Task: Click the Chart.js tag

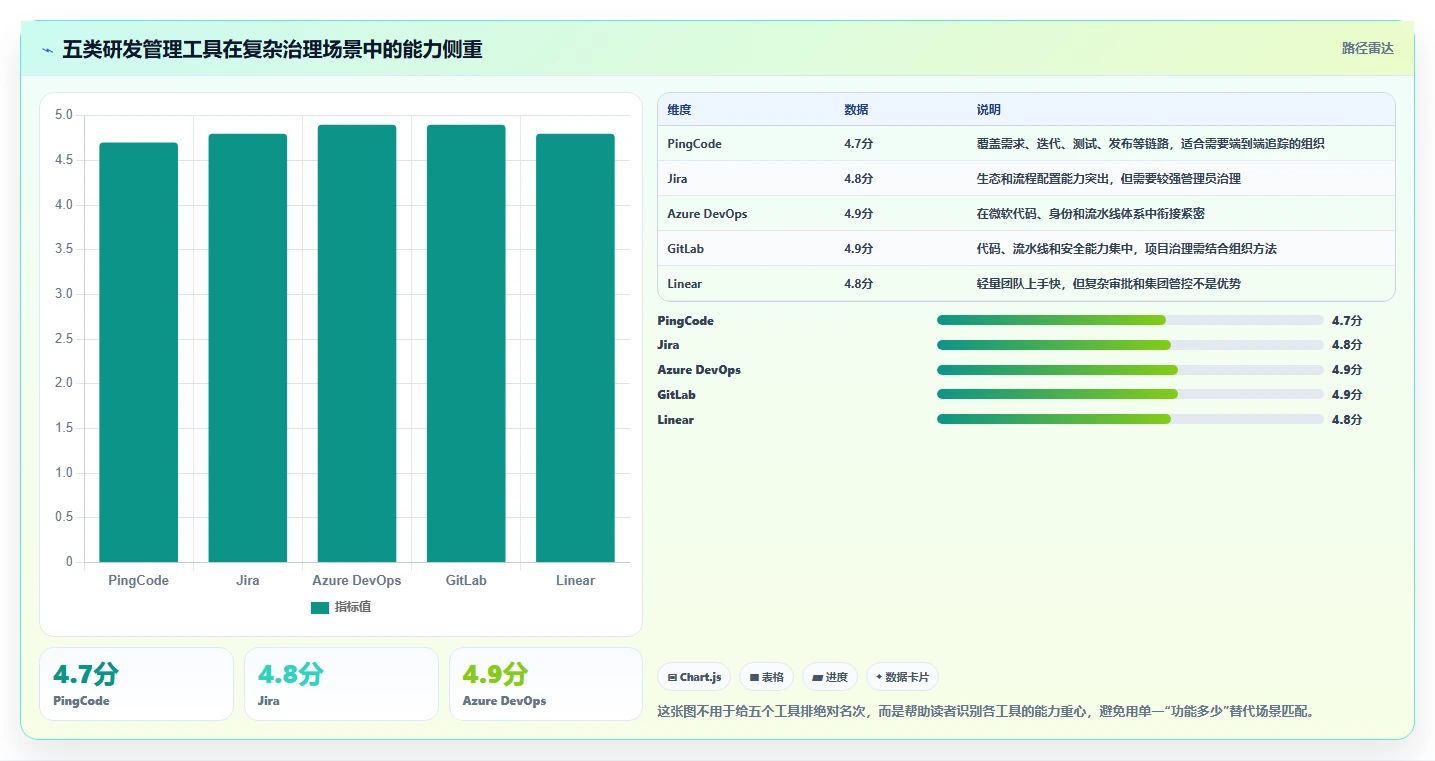Action: (694, 677)
